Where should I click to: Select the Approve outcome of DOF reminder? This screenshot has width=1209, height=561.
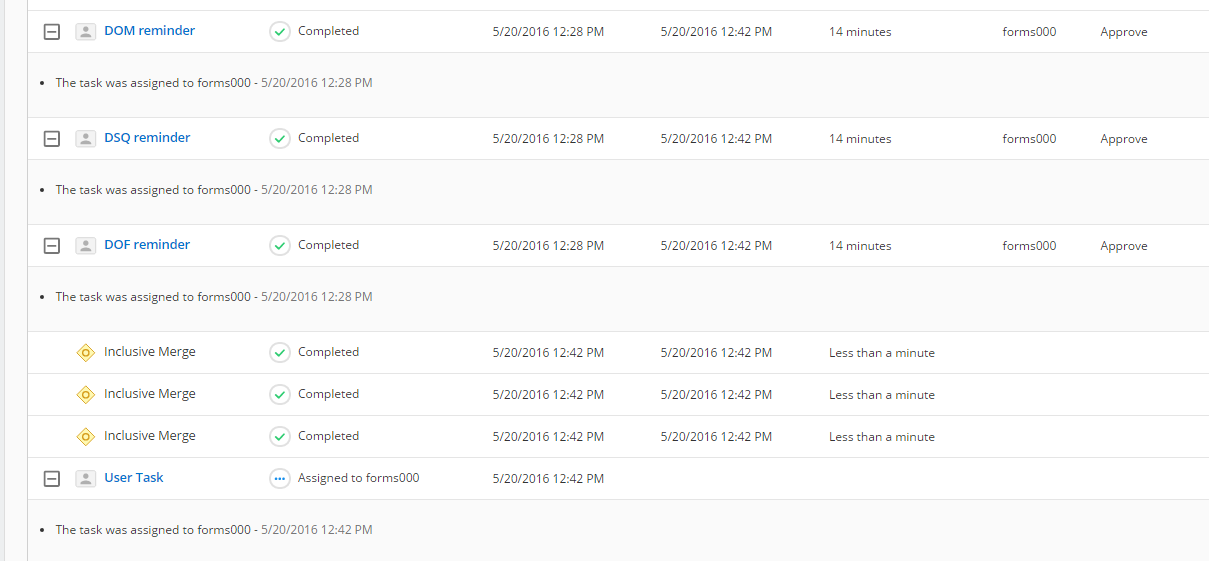[x=1124, y=246]
